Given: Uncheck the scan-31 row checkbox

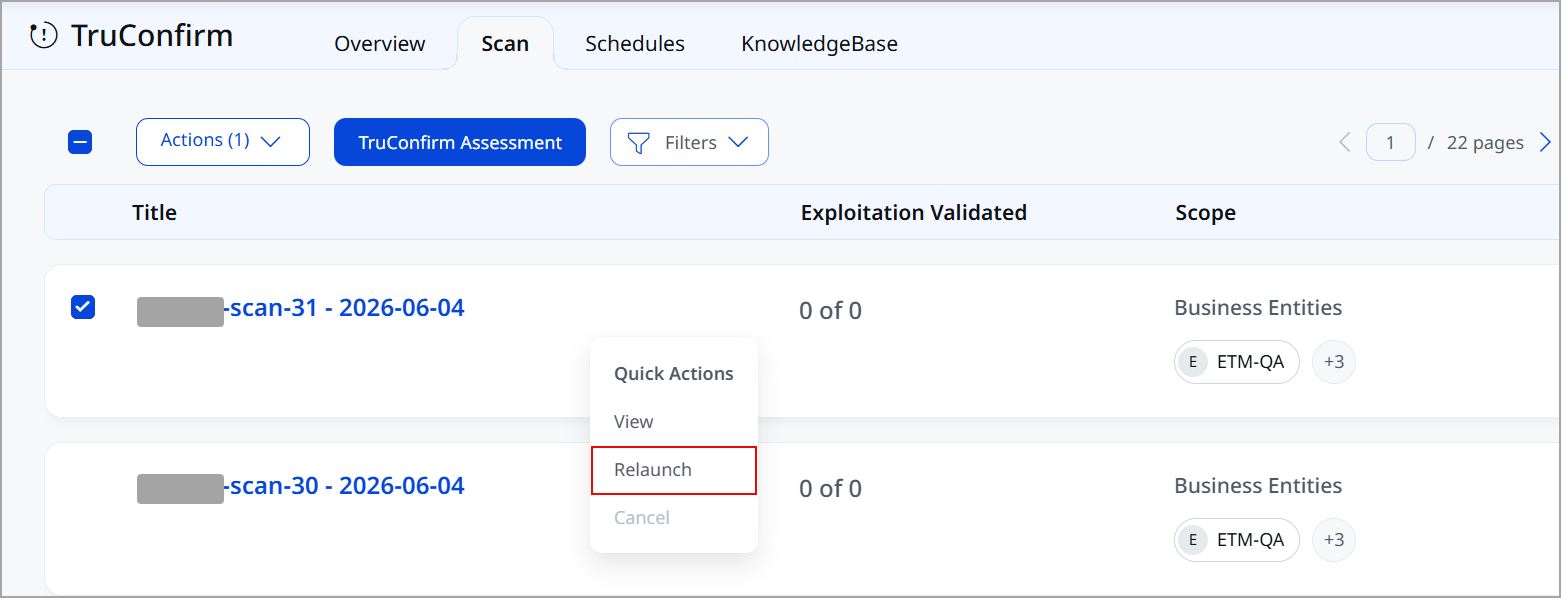Looking at the screenshot, I should point(83,307).
